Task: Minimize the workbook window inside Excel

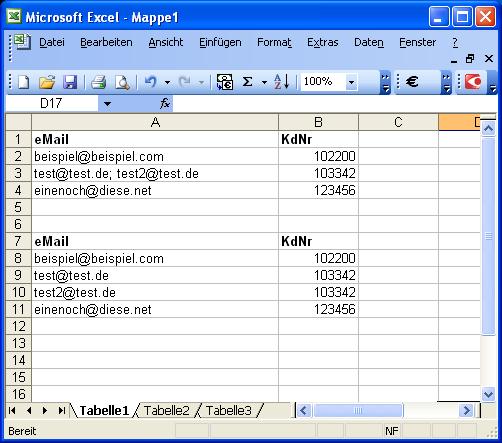Action: pyautogui.click(x=454, y=61)
